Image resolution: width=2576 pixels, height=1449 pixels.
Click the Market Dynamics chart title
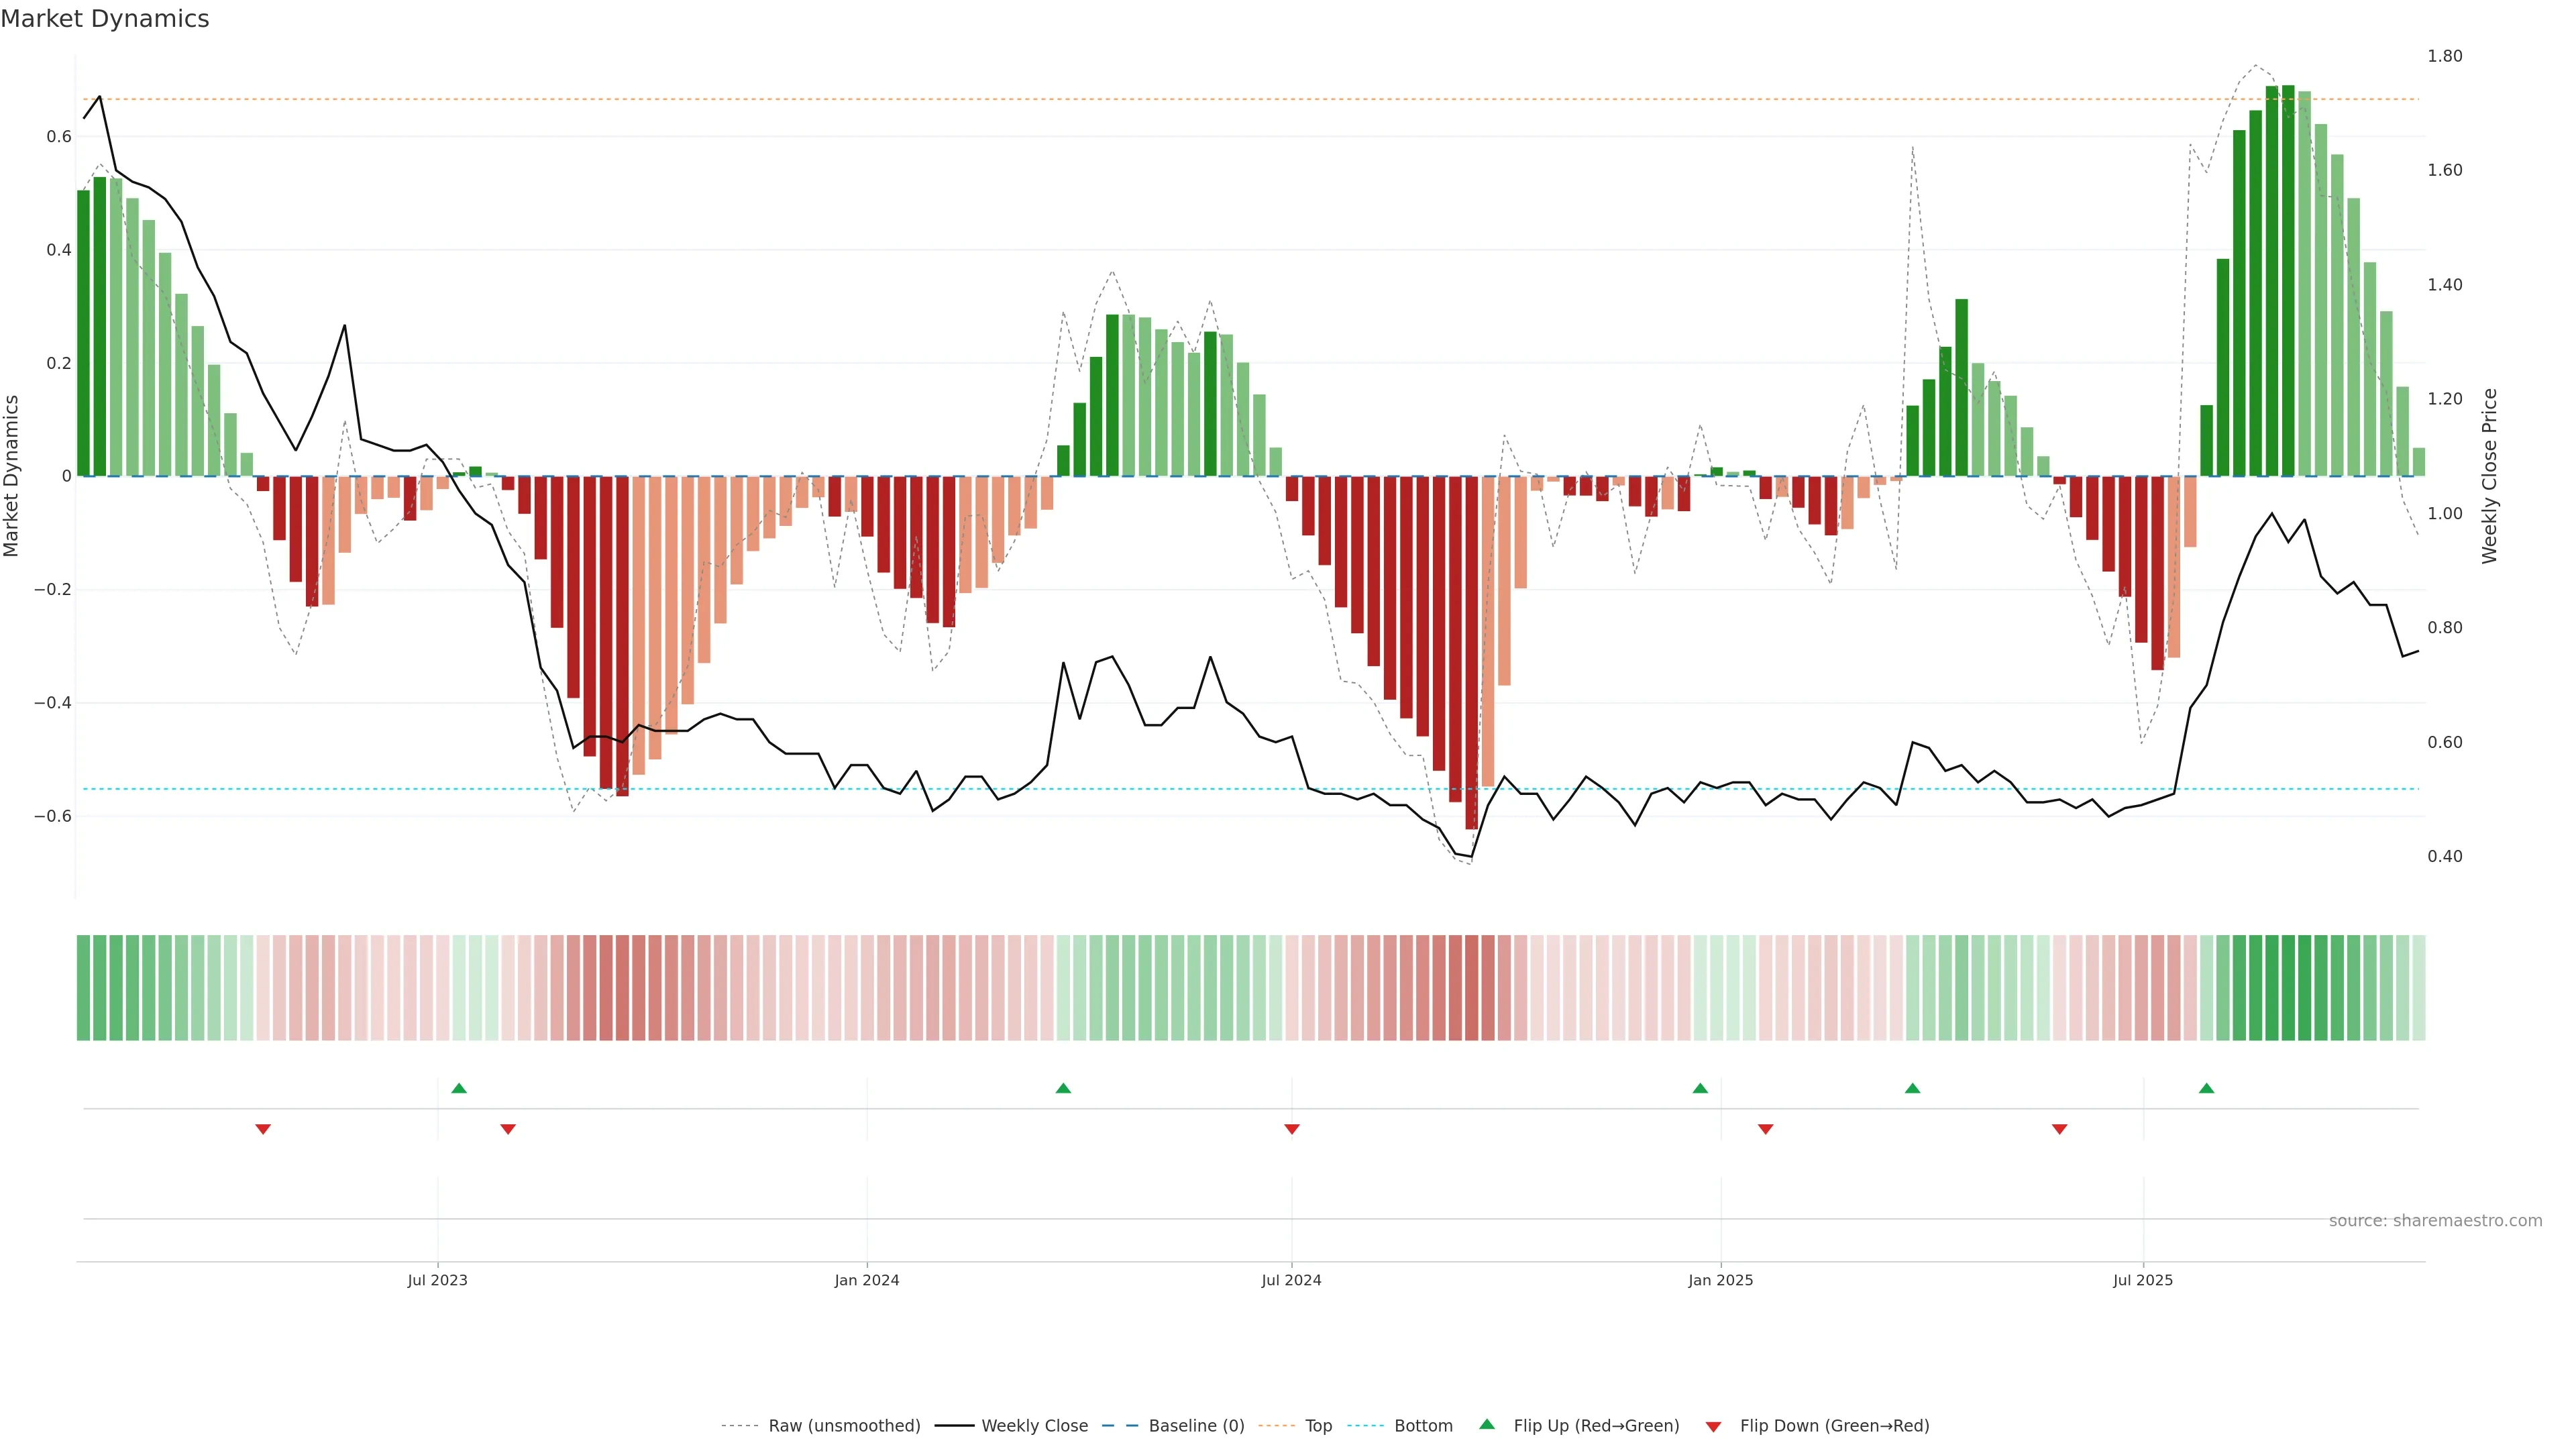105,19
